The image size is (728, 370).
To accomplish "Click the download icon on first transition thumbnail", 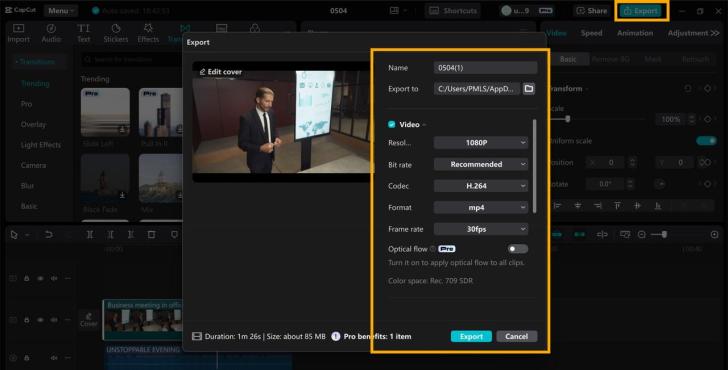I will tap(122, 130).
